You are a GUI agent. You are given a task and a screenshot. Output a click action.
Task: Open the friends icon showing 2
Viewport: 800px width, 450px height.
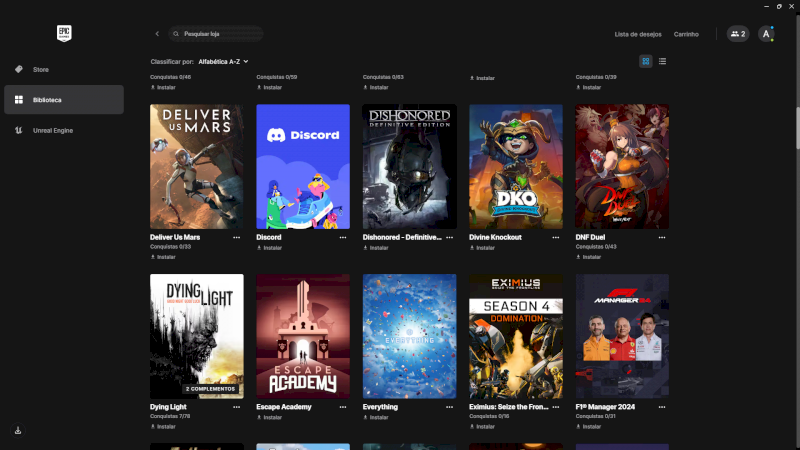tap(738, 34)
